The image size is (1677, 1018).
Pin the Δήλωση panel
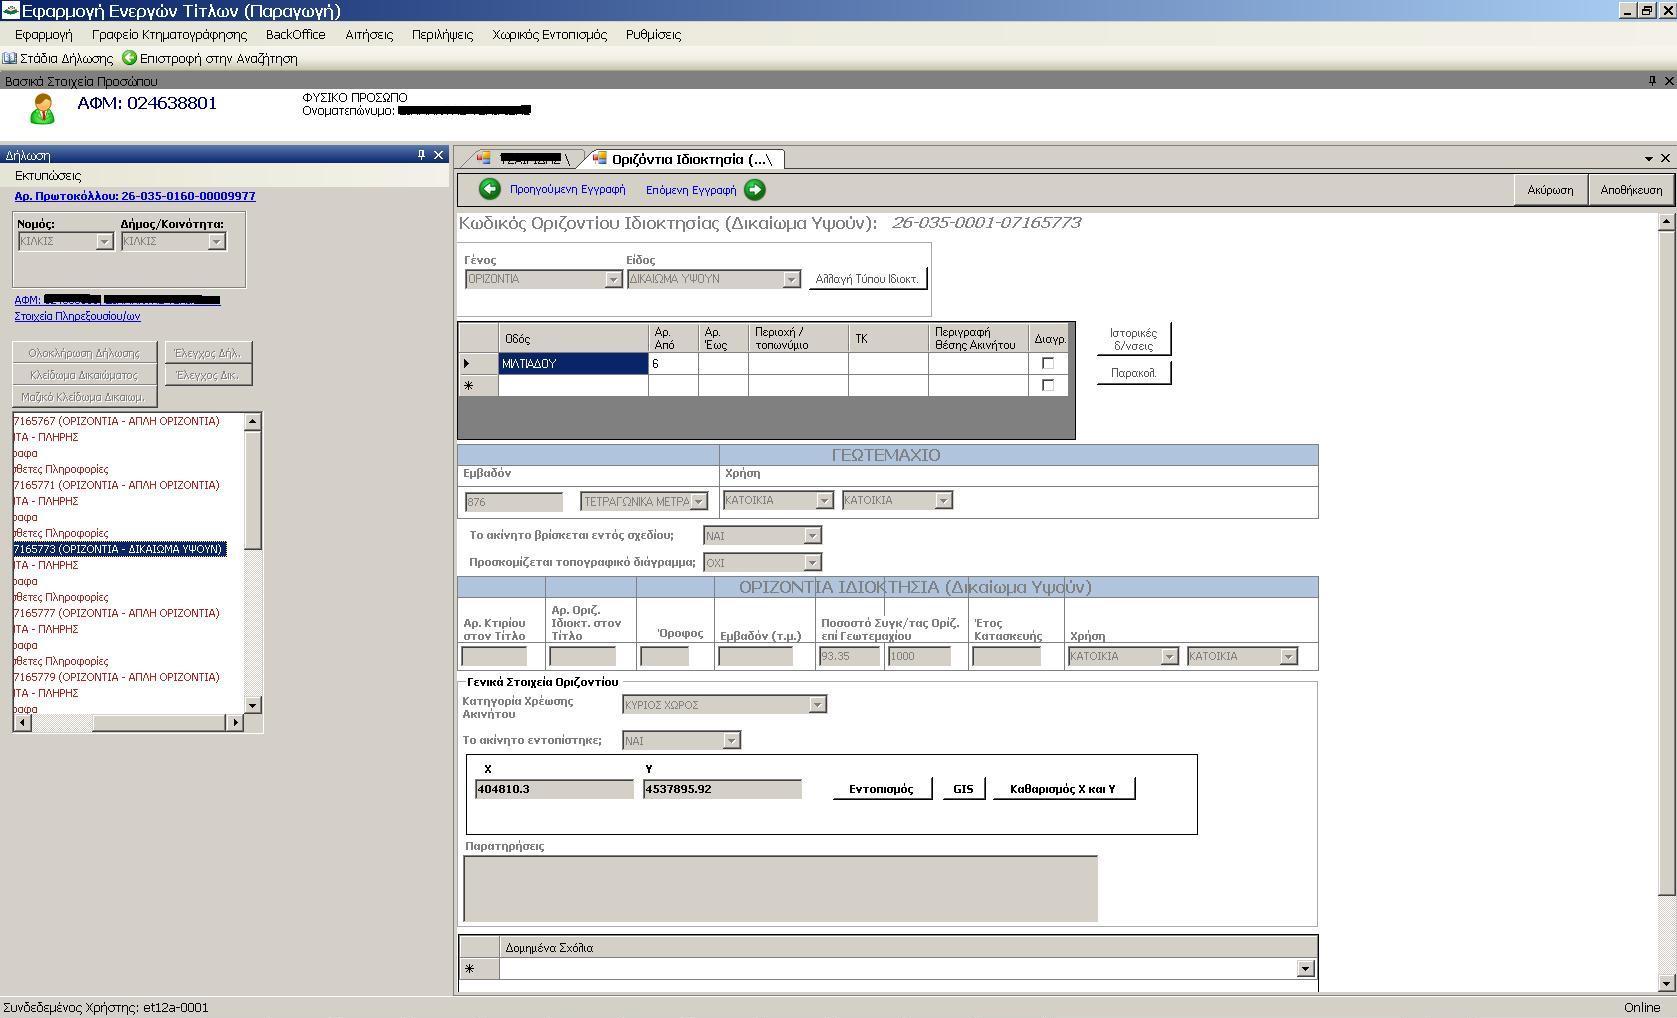421,155
